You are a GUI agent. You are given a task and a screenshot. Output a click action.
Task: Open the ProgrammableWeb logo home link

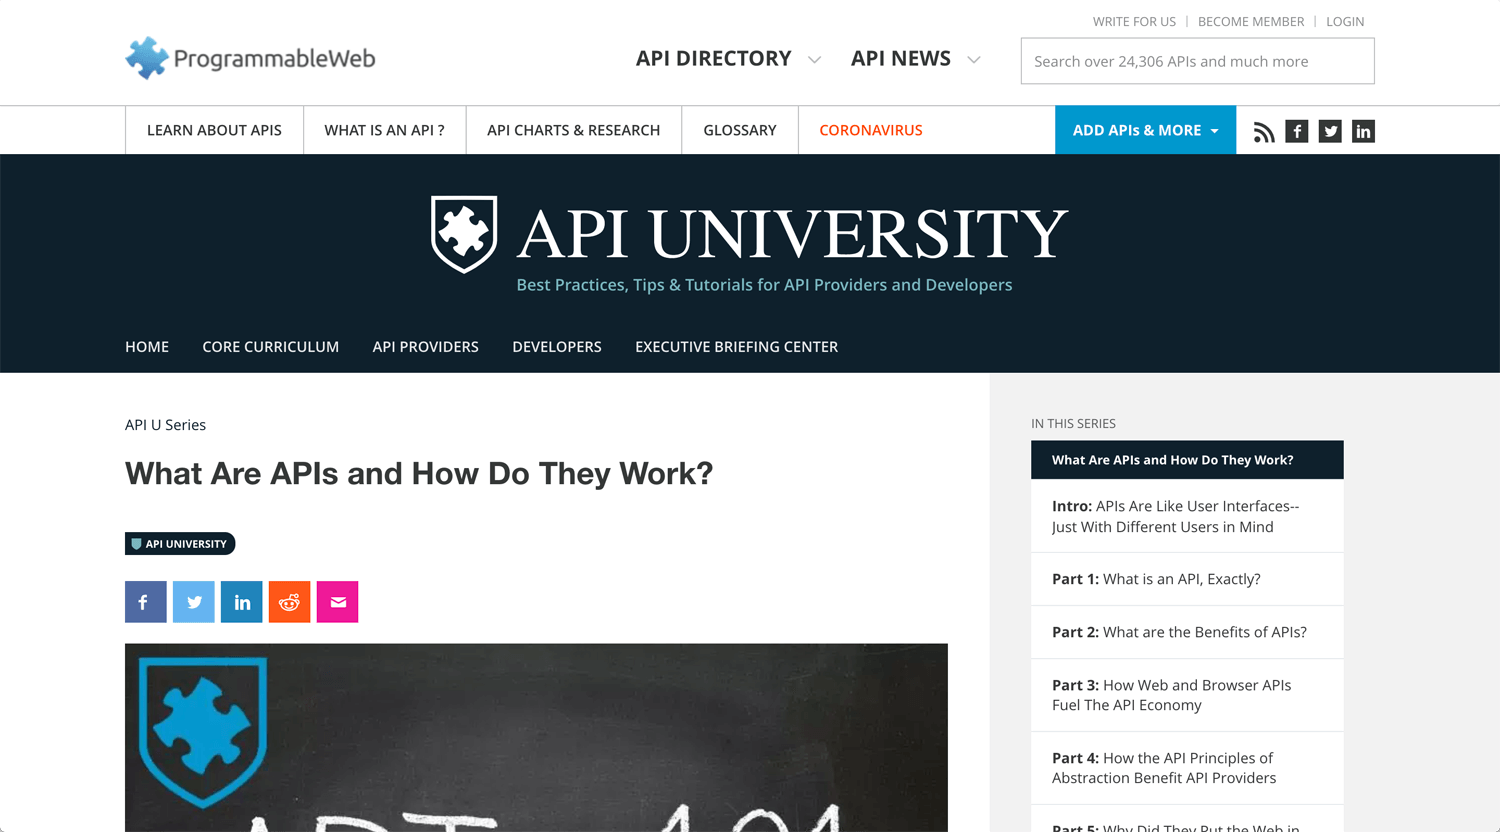pyautogui.click(x=250, y=58)
